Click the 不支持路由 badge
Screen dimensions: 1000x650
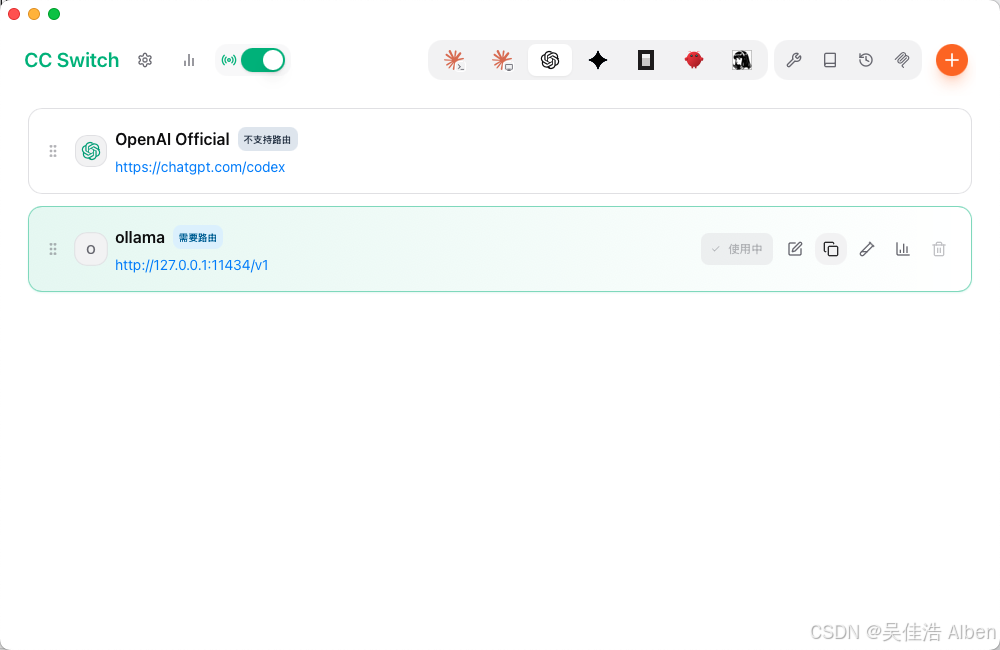point(267,139)
